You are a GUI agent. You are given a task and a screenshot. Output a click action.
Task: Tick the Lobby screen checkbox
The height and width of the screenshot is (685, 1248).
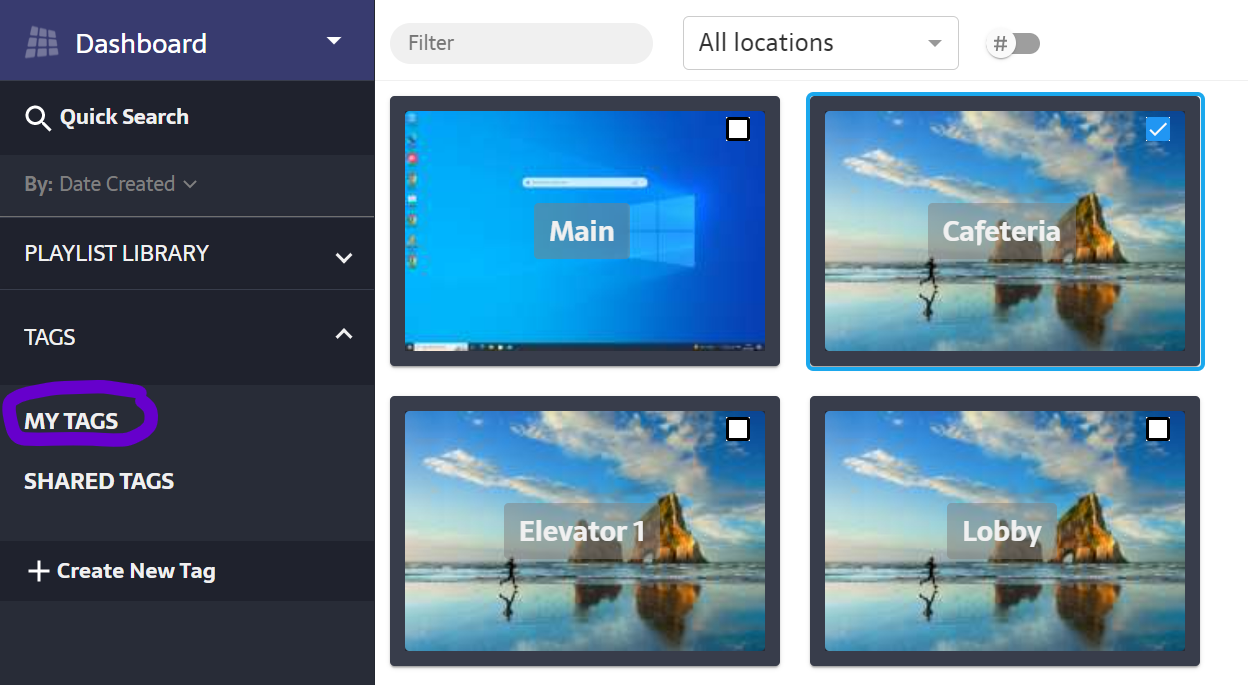pos(1157,429)
